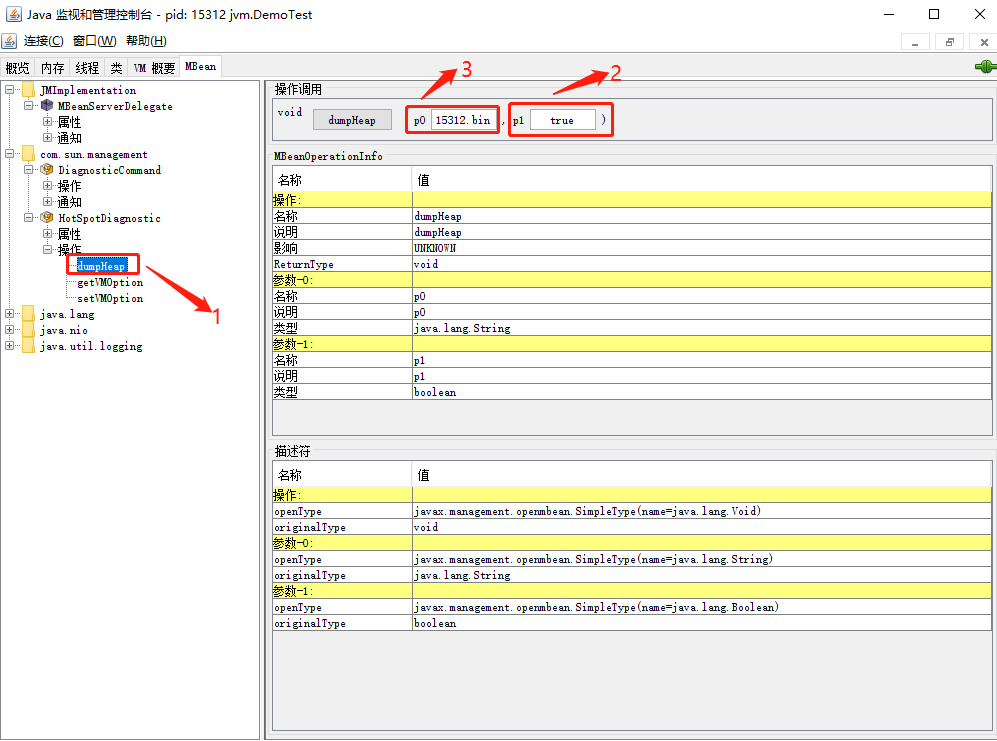Collapse the JMImplementation tree node
The height and width of the screenshot is (741, 997).
click(10, 90)
